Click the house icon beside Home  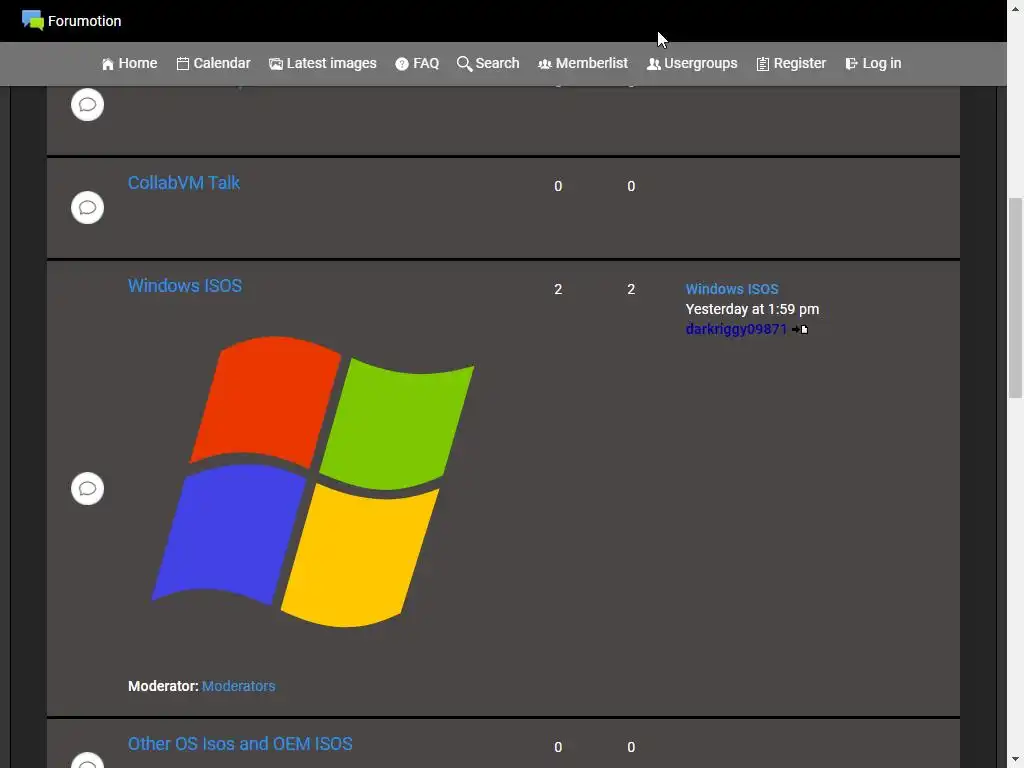(x=108, y=64)
